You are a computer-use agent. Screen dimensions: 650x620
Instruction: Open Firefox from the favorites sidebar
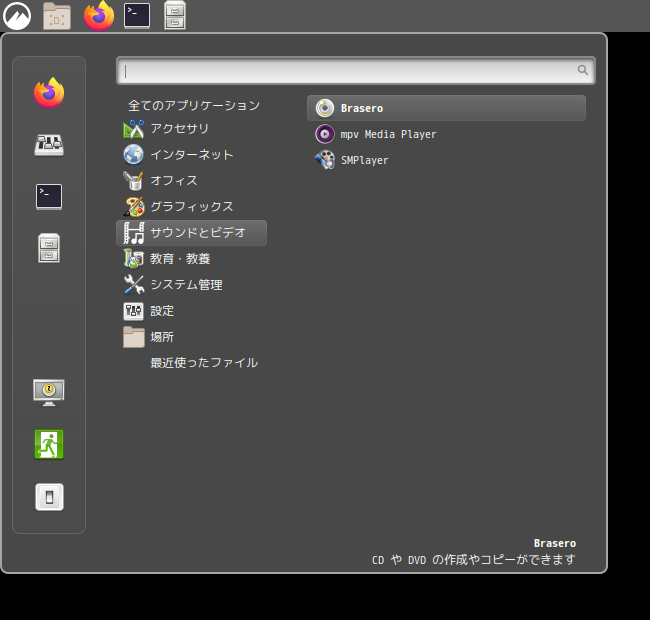tap(49, 92)
